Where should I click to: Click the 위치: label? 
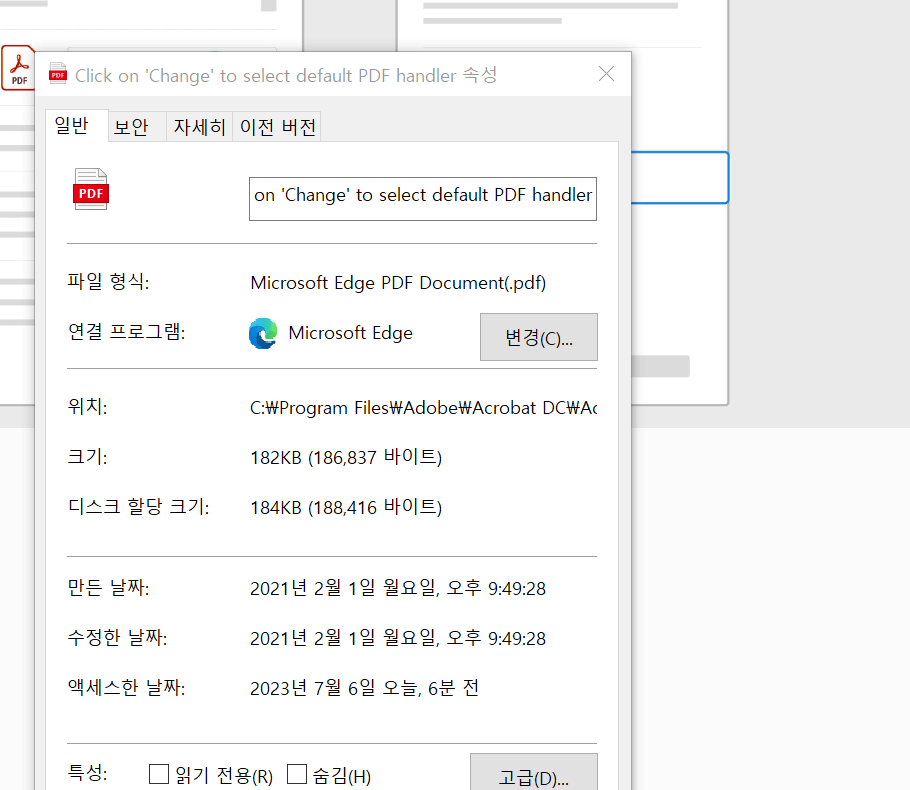click(88, 406)
